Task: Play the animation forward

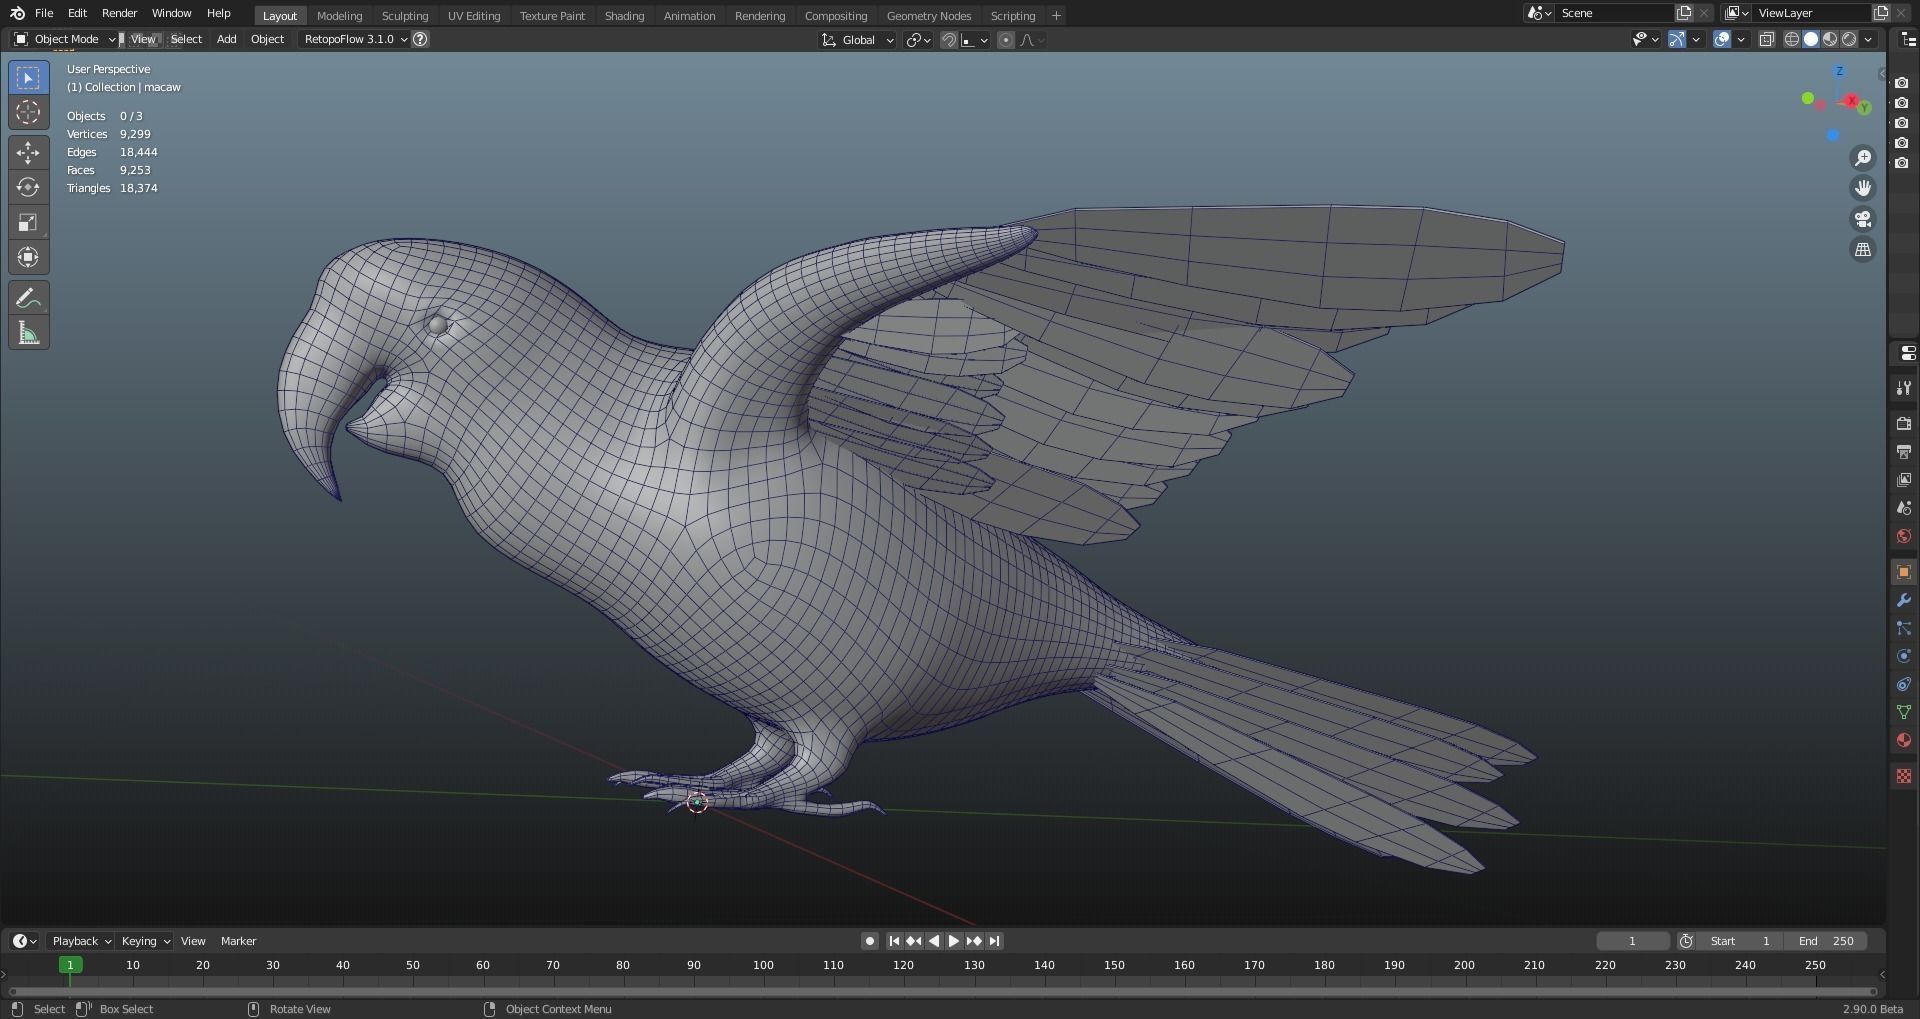Action: [953, 941]
